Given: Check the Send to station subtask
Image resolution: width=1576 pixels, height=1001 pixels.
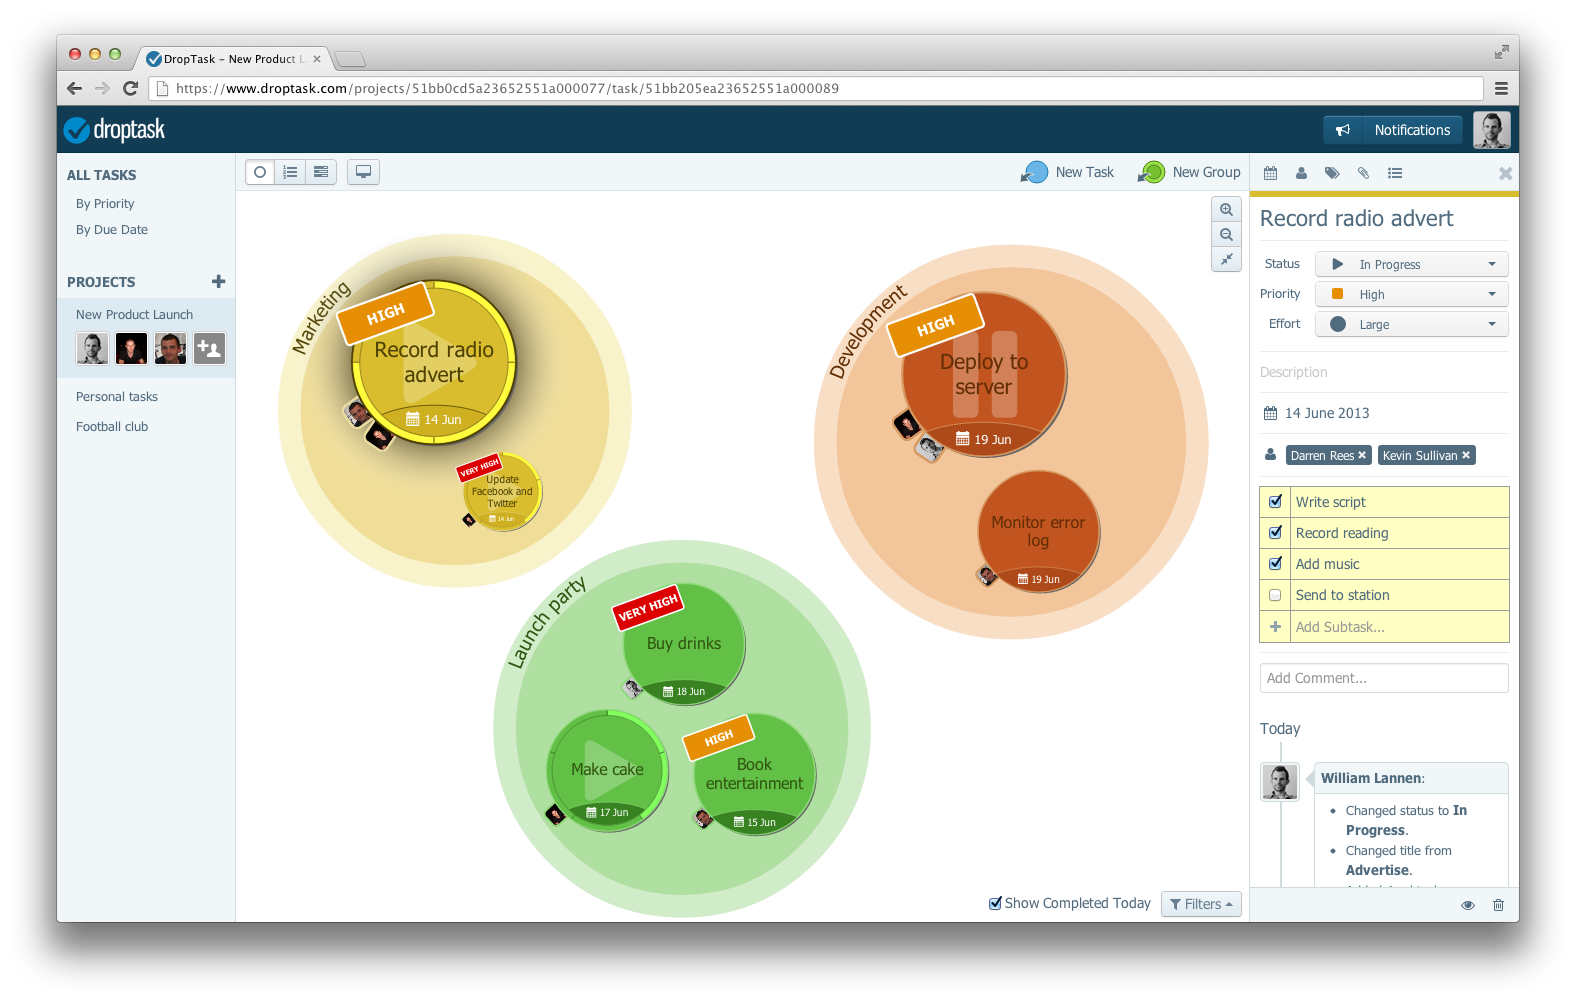Looking at the screenshot, I should [x=1275, y=595].
